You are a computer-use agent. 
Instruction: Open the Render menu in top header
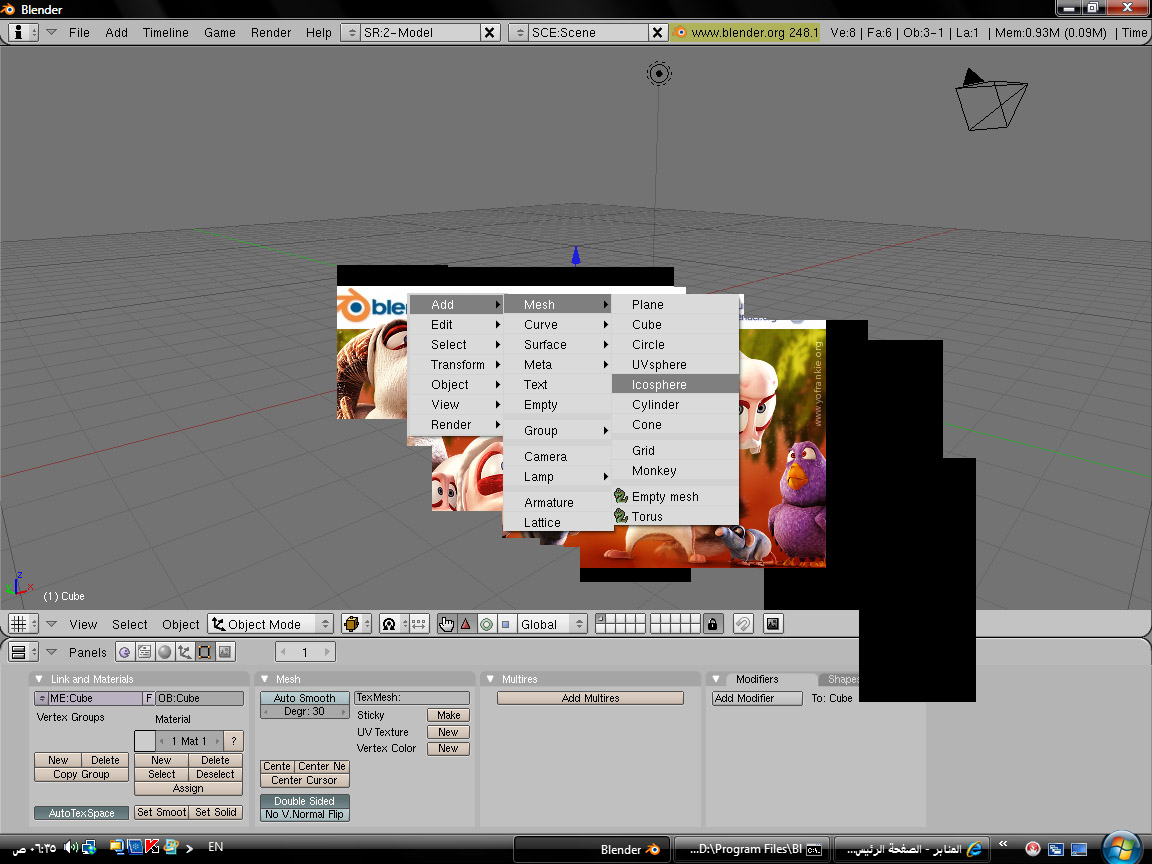pos(270,32)
